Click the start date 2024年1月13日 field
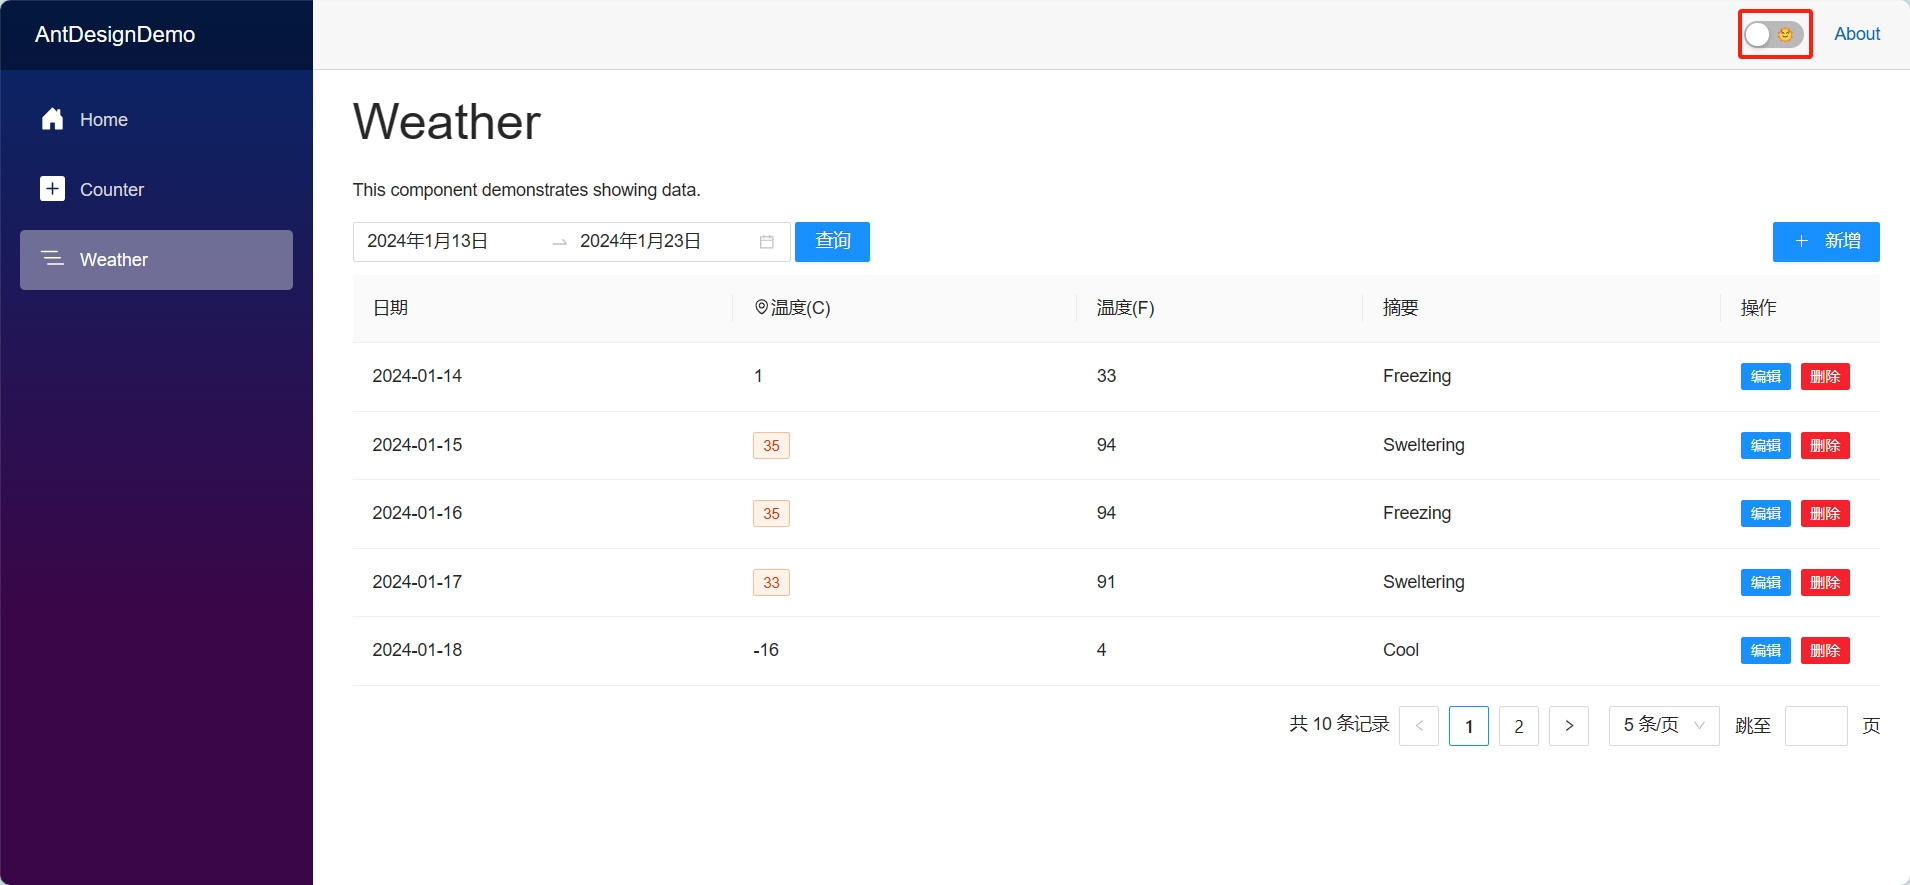 [x=452, y=241]
